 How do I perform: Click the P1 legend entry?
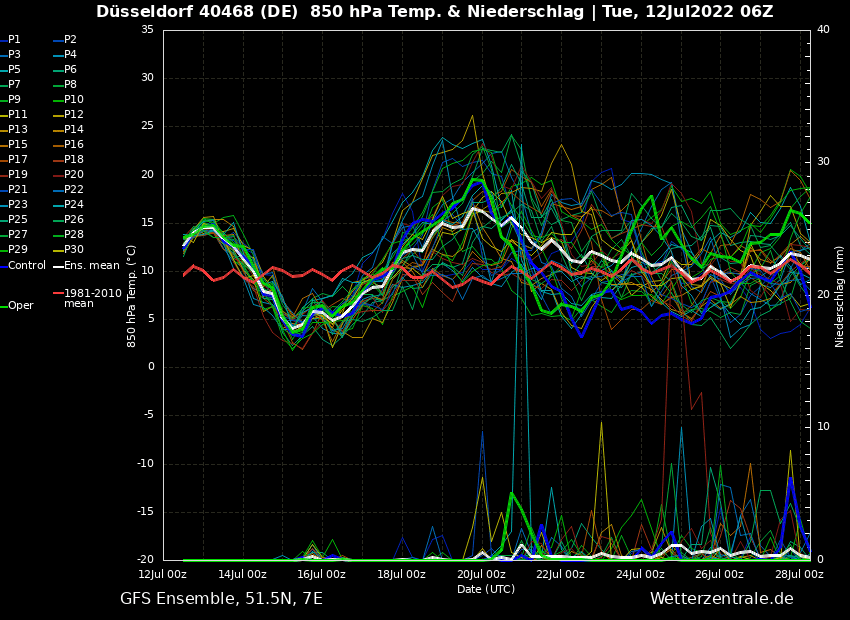click(x=14, y=40)
